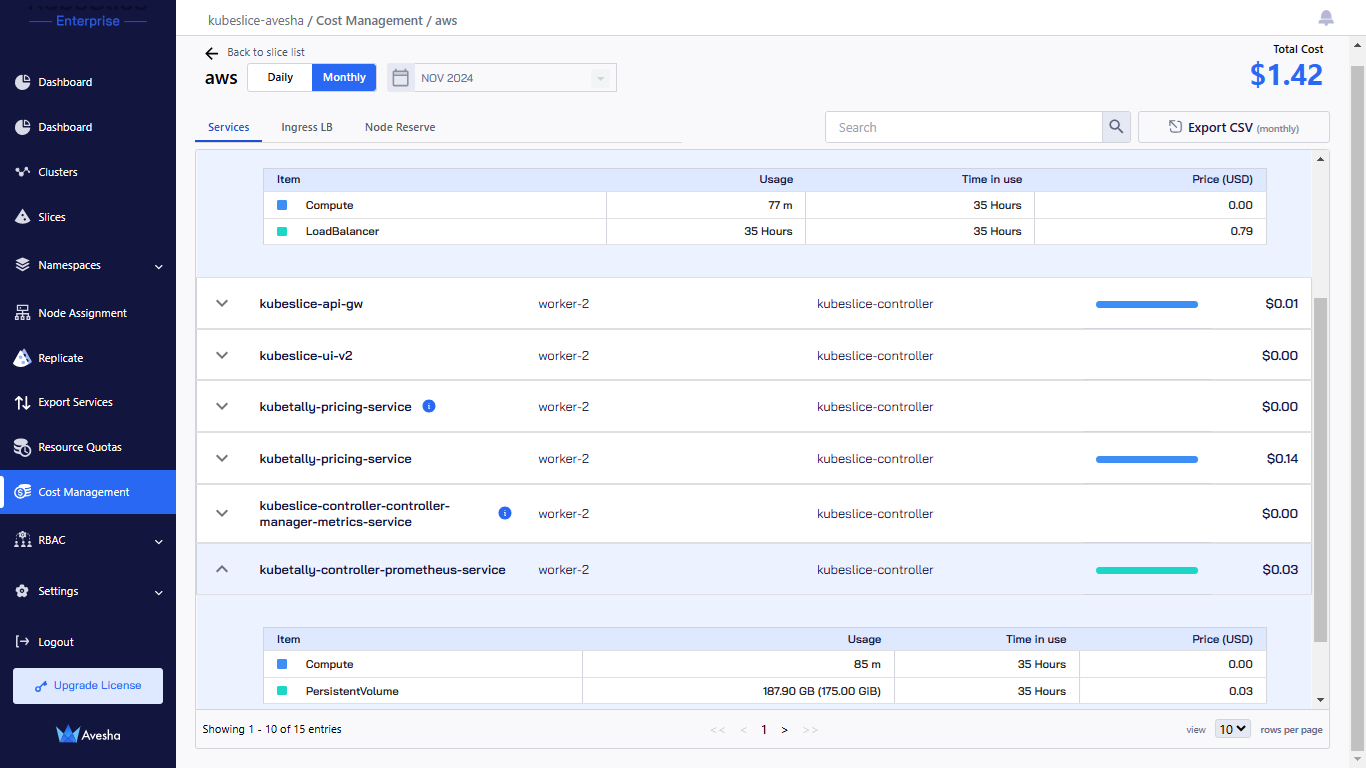Click the first Dashboard sidebar icon
This screenshot has height=768, width=1366.
[22, 82]
